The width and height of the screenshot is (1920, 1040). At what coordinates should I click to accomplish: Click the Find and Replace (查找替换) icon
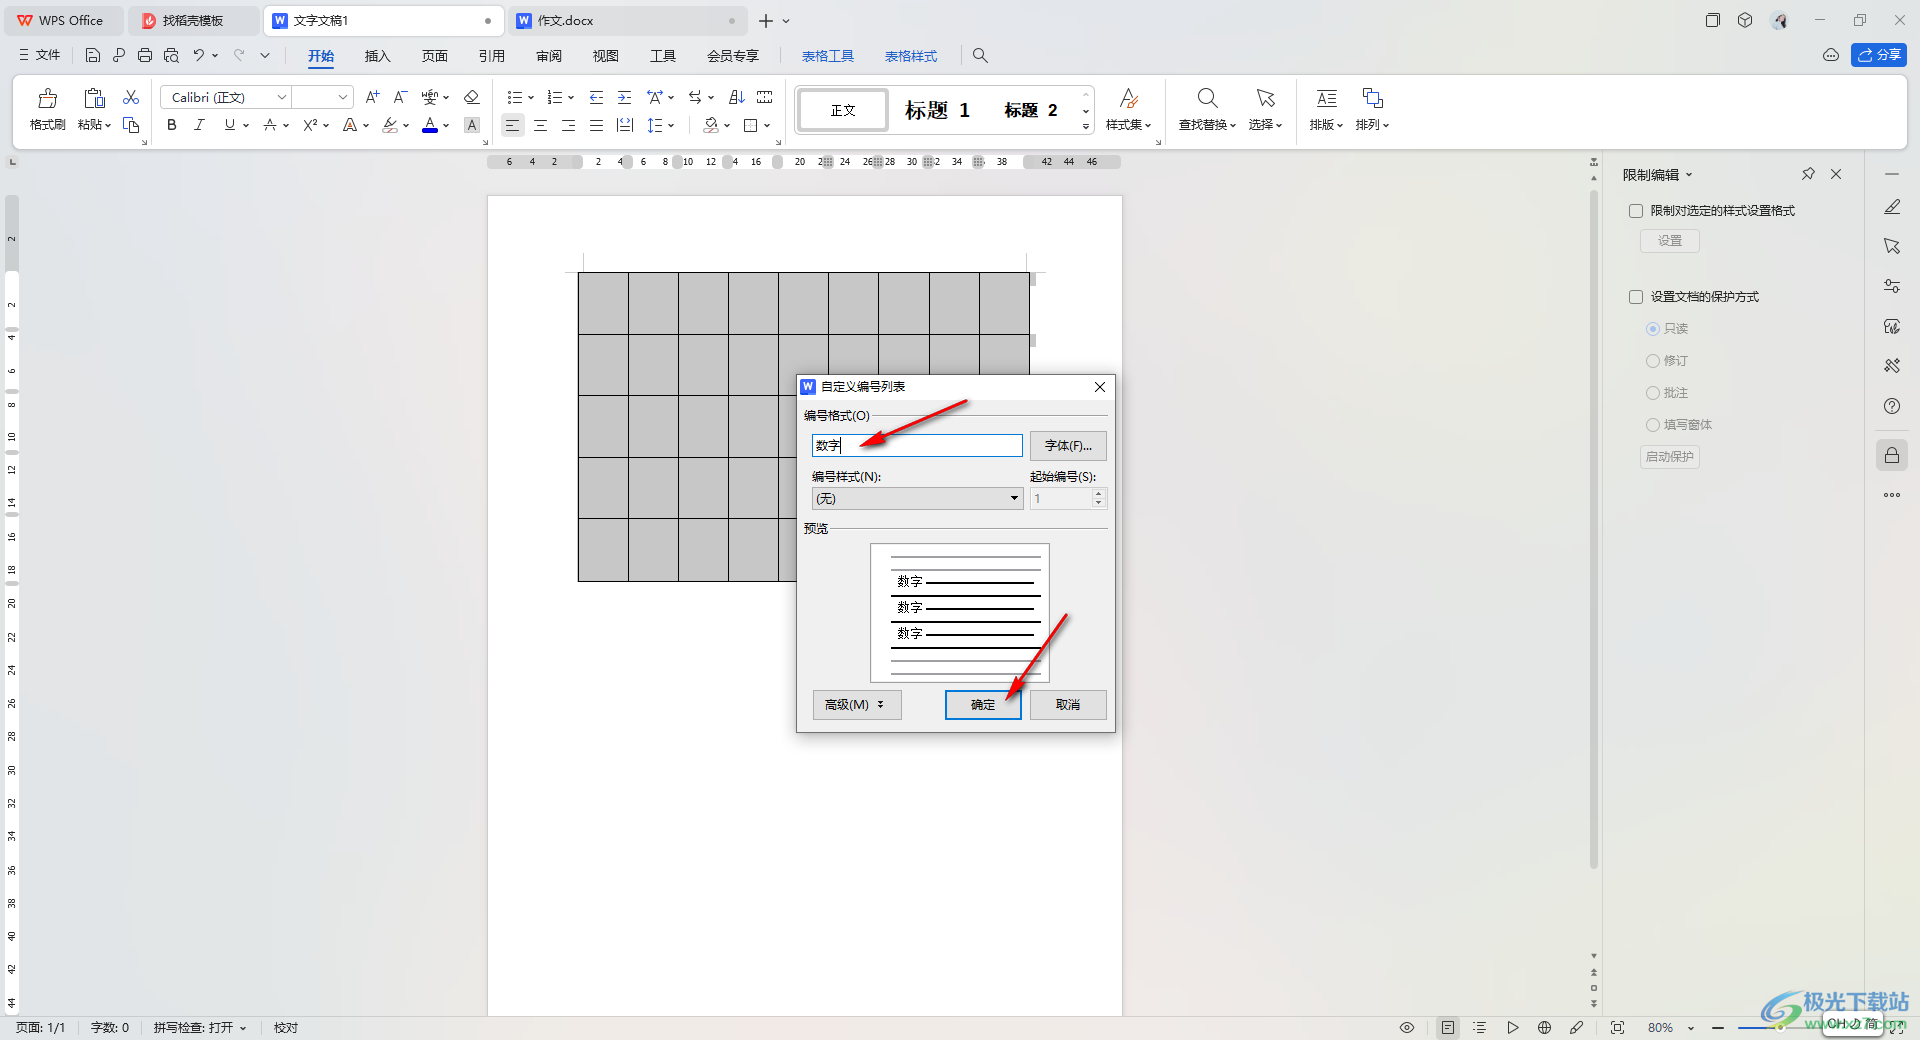click(1207, 98)
